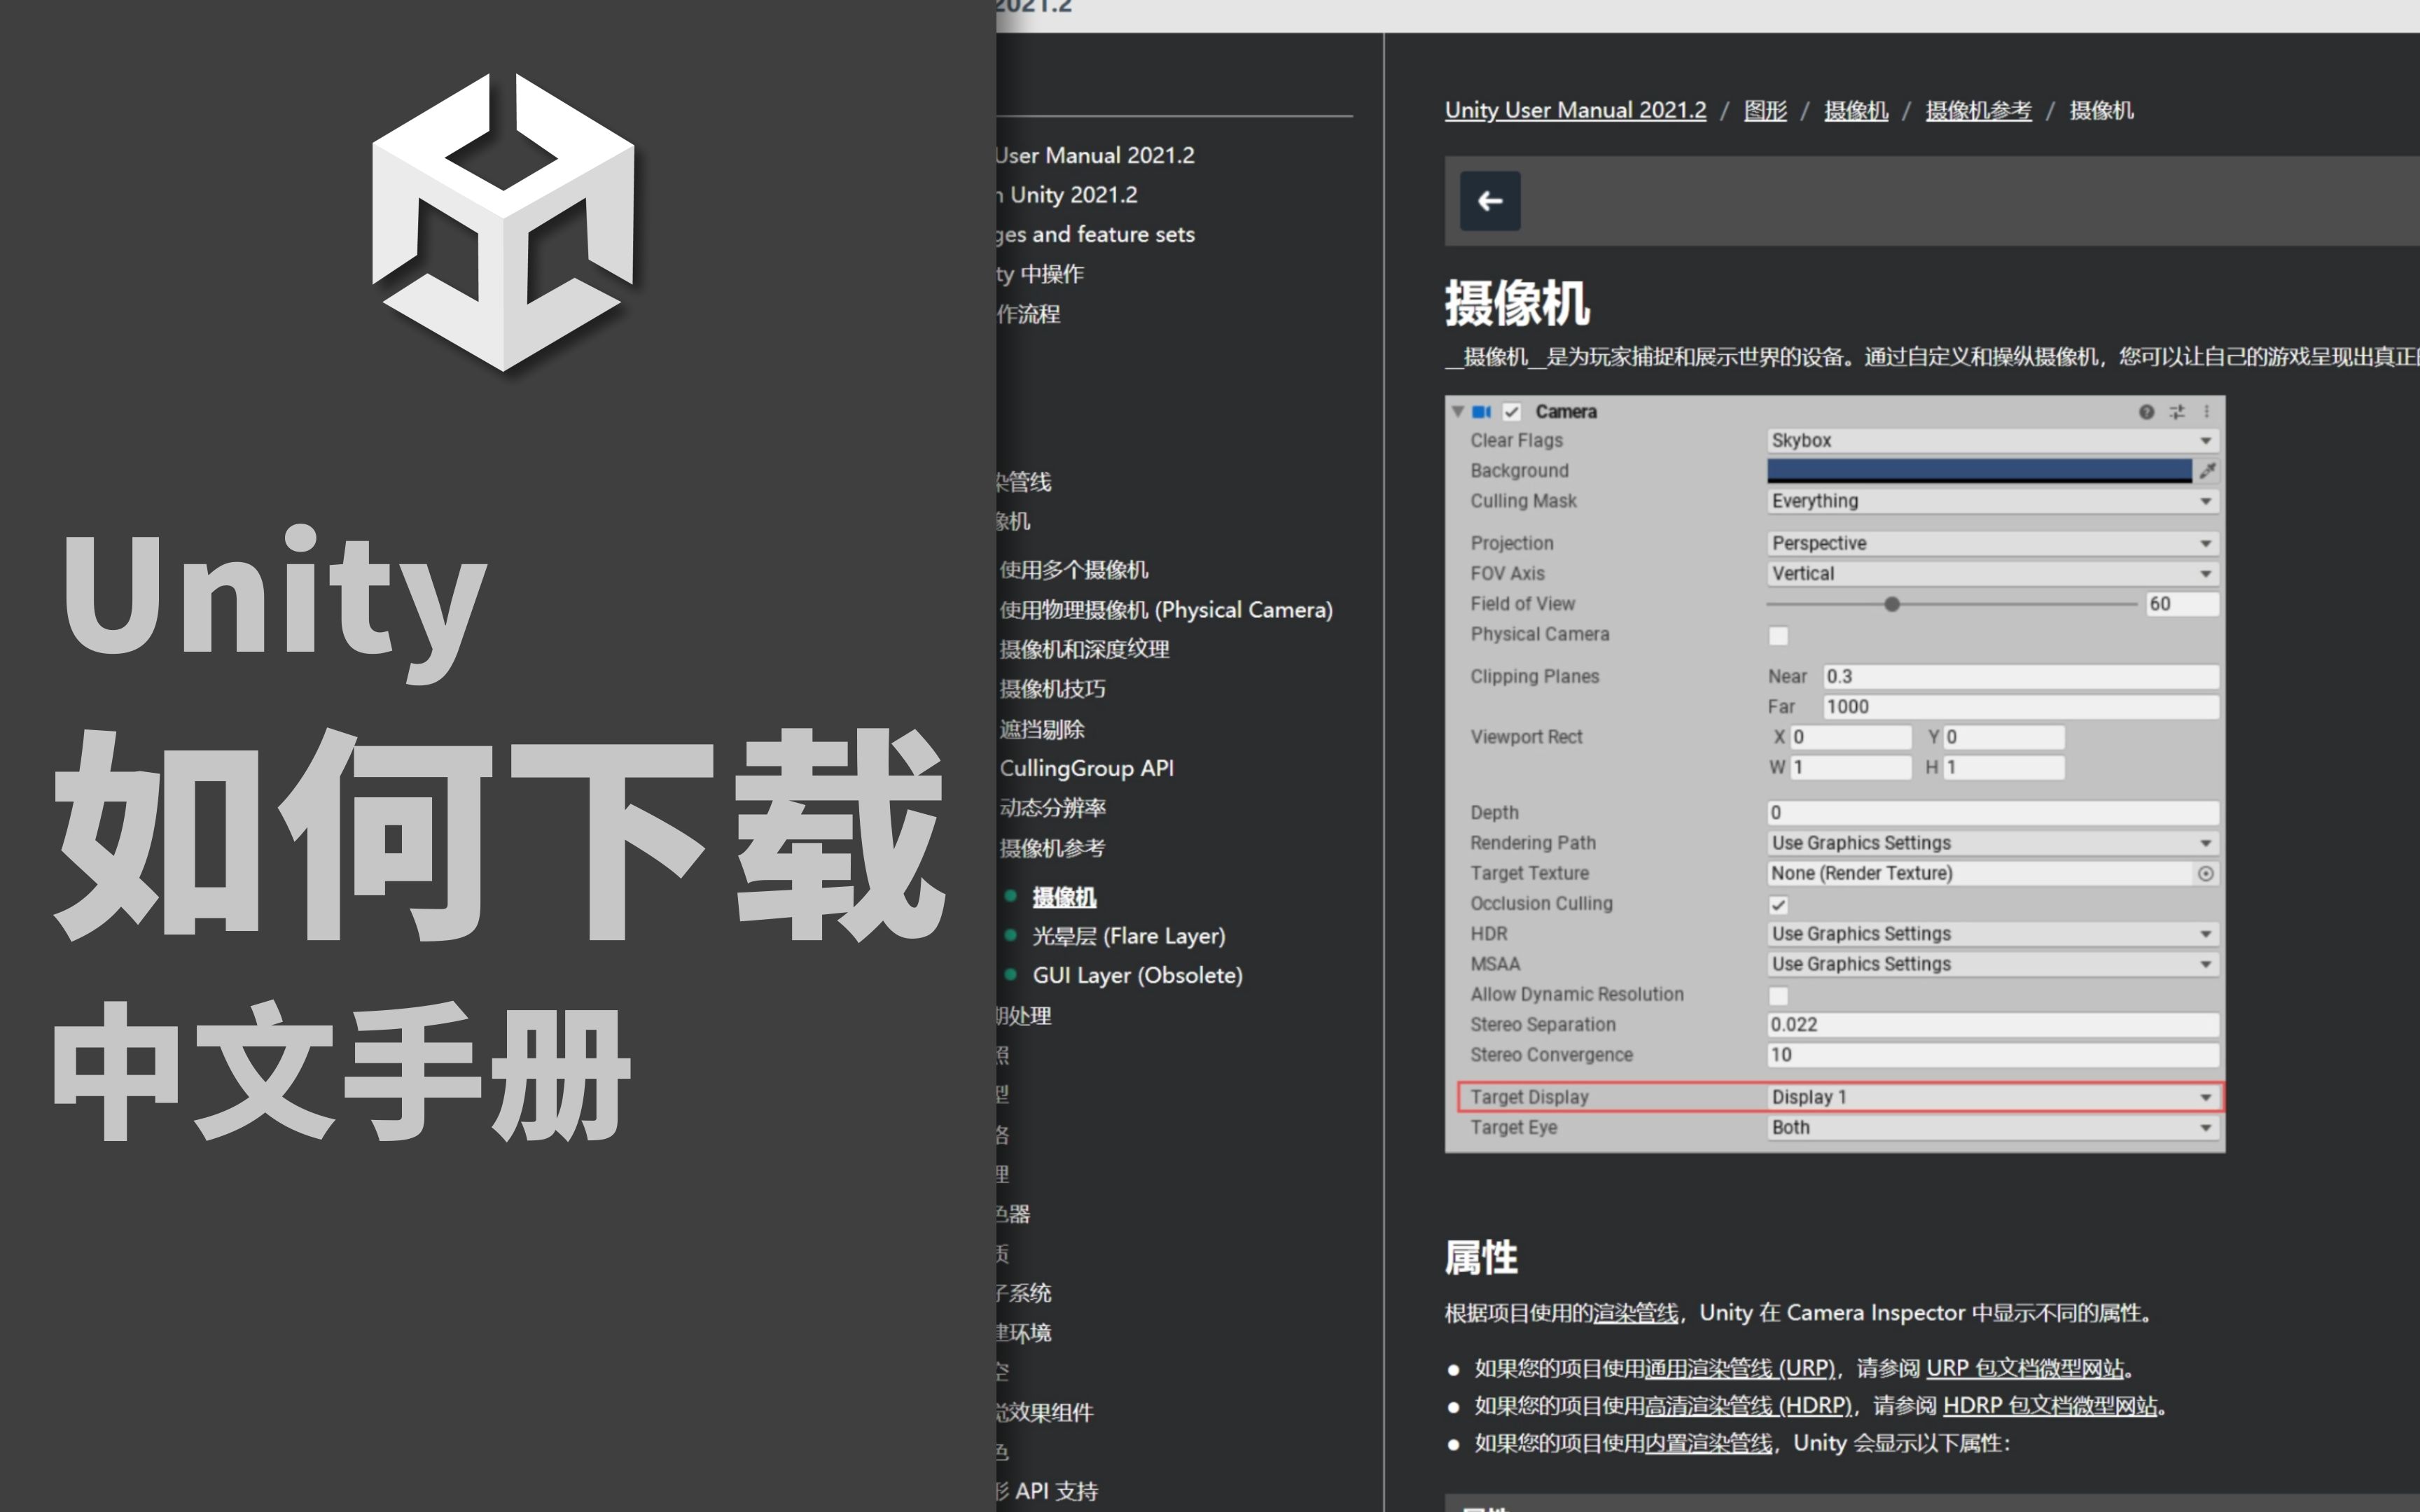Open the 通用渲染管线 (URP) link

click(x=1739, y=1368)
